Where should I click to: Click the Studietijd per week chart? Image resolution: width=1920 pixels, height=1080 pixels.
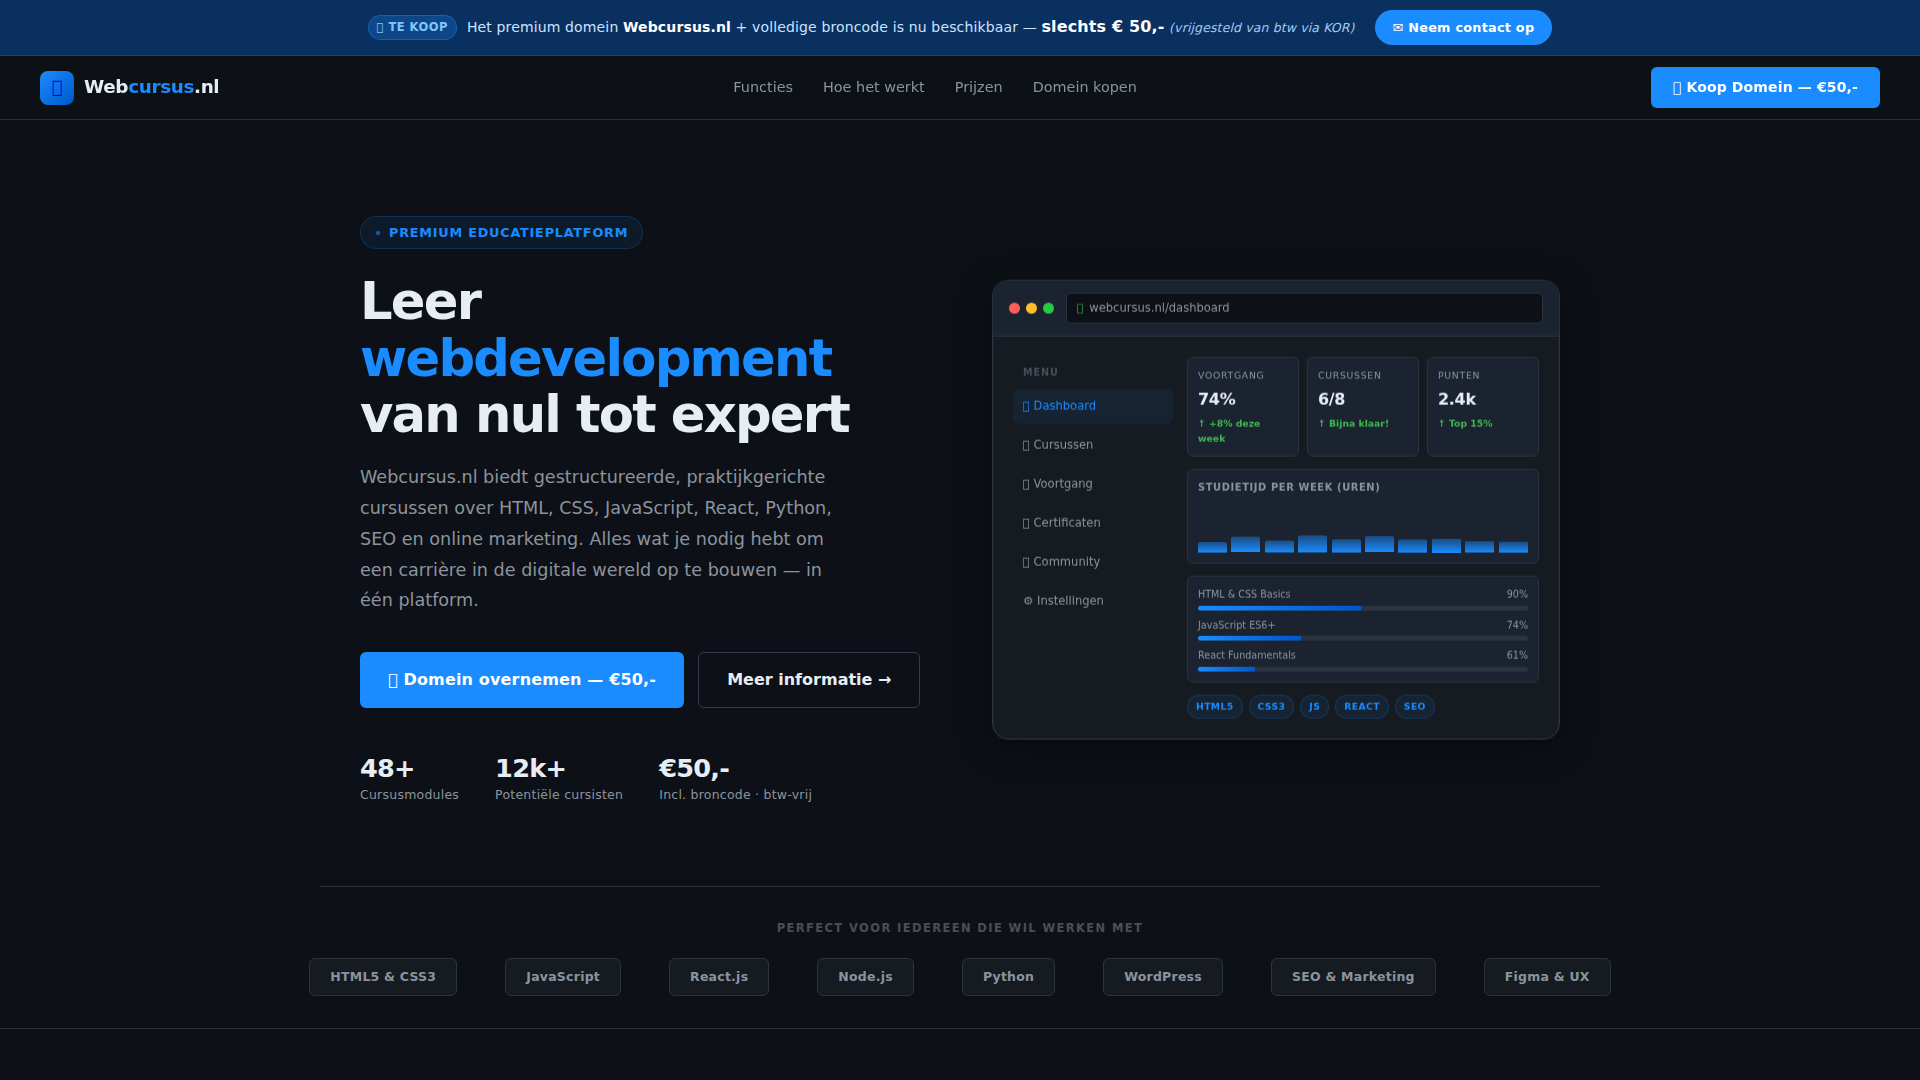point(1363,517)
